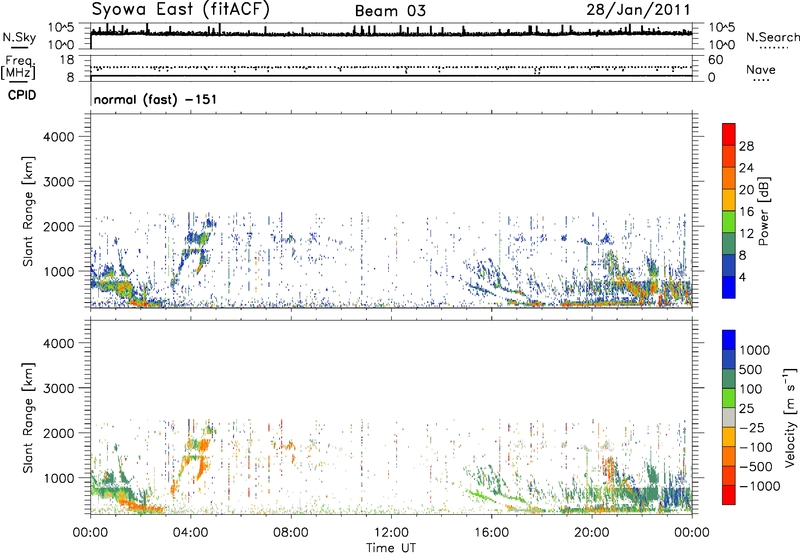Click the '16:00' time tick label
The height and width of the screenshot is (554, 800).
click(491, 533)
